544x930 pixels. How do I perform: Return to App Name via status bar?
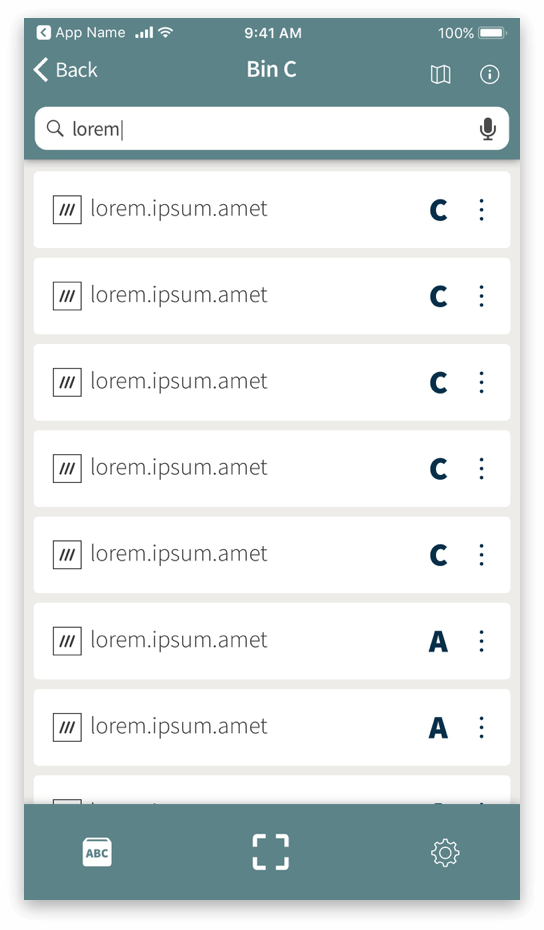tap(81, 33)
